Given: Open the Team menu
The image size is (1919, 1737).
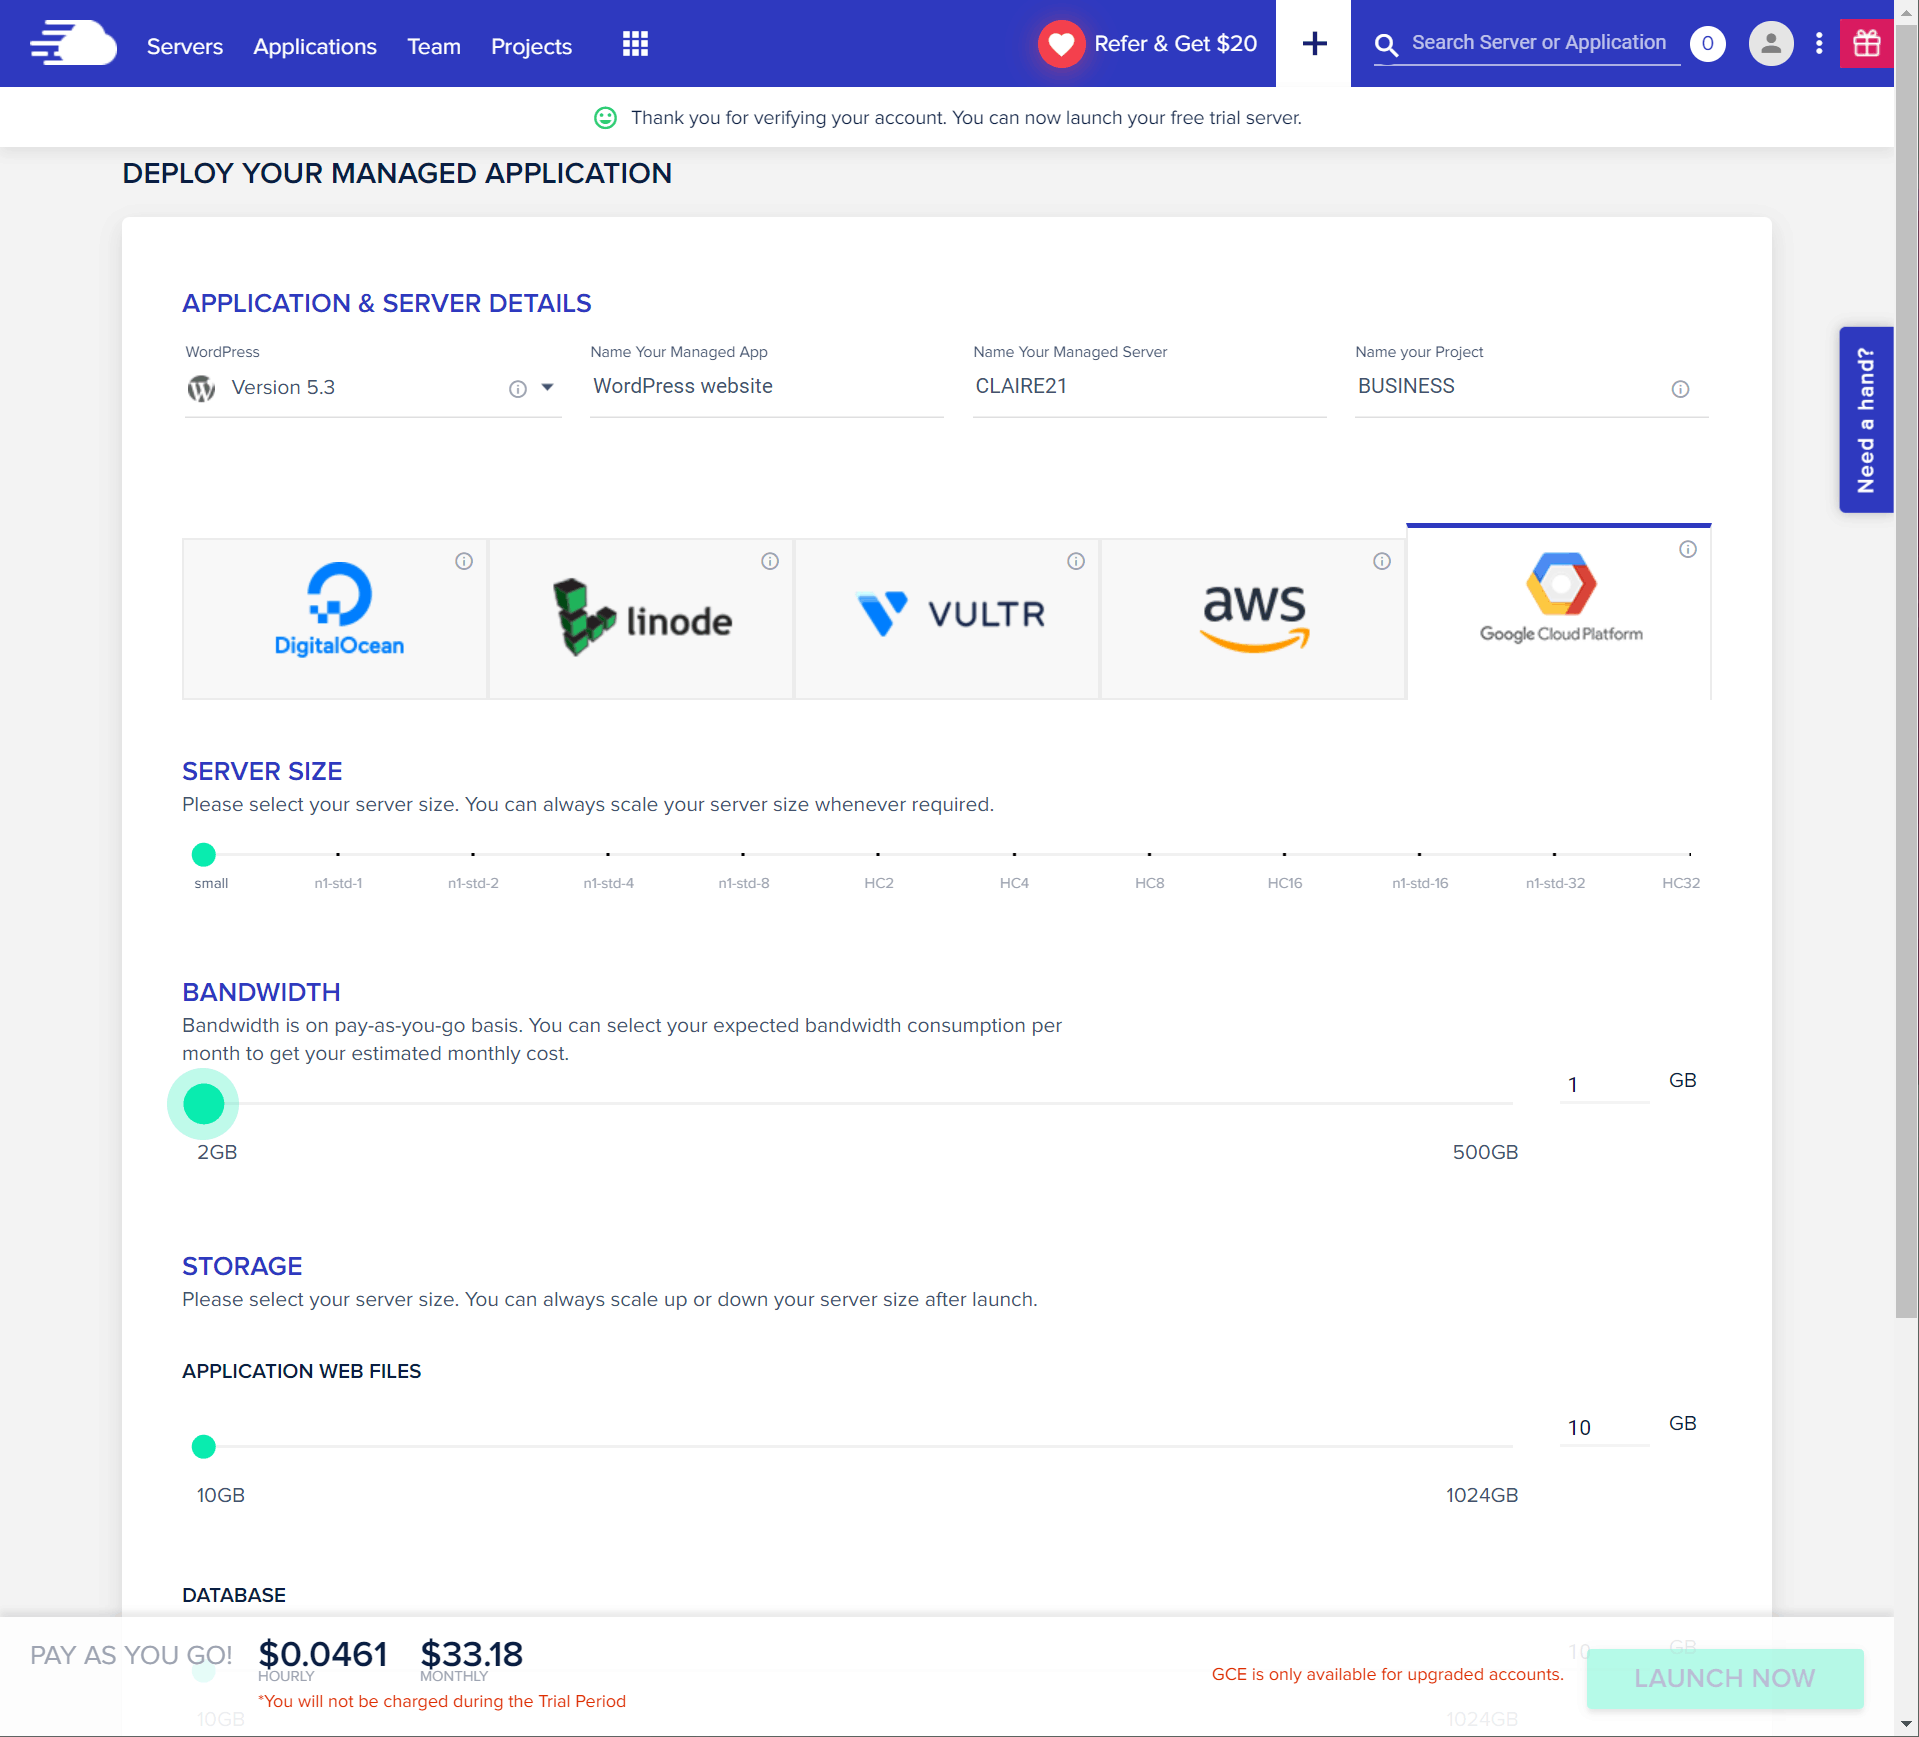Looking at the screenshot, I should pos(434,46).
